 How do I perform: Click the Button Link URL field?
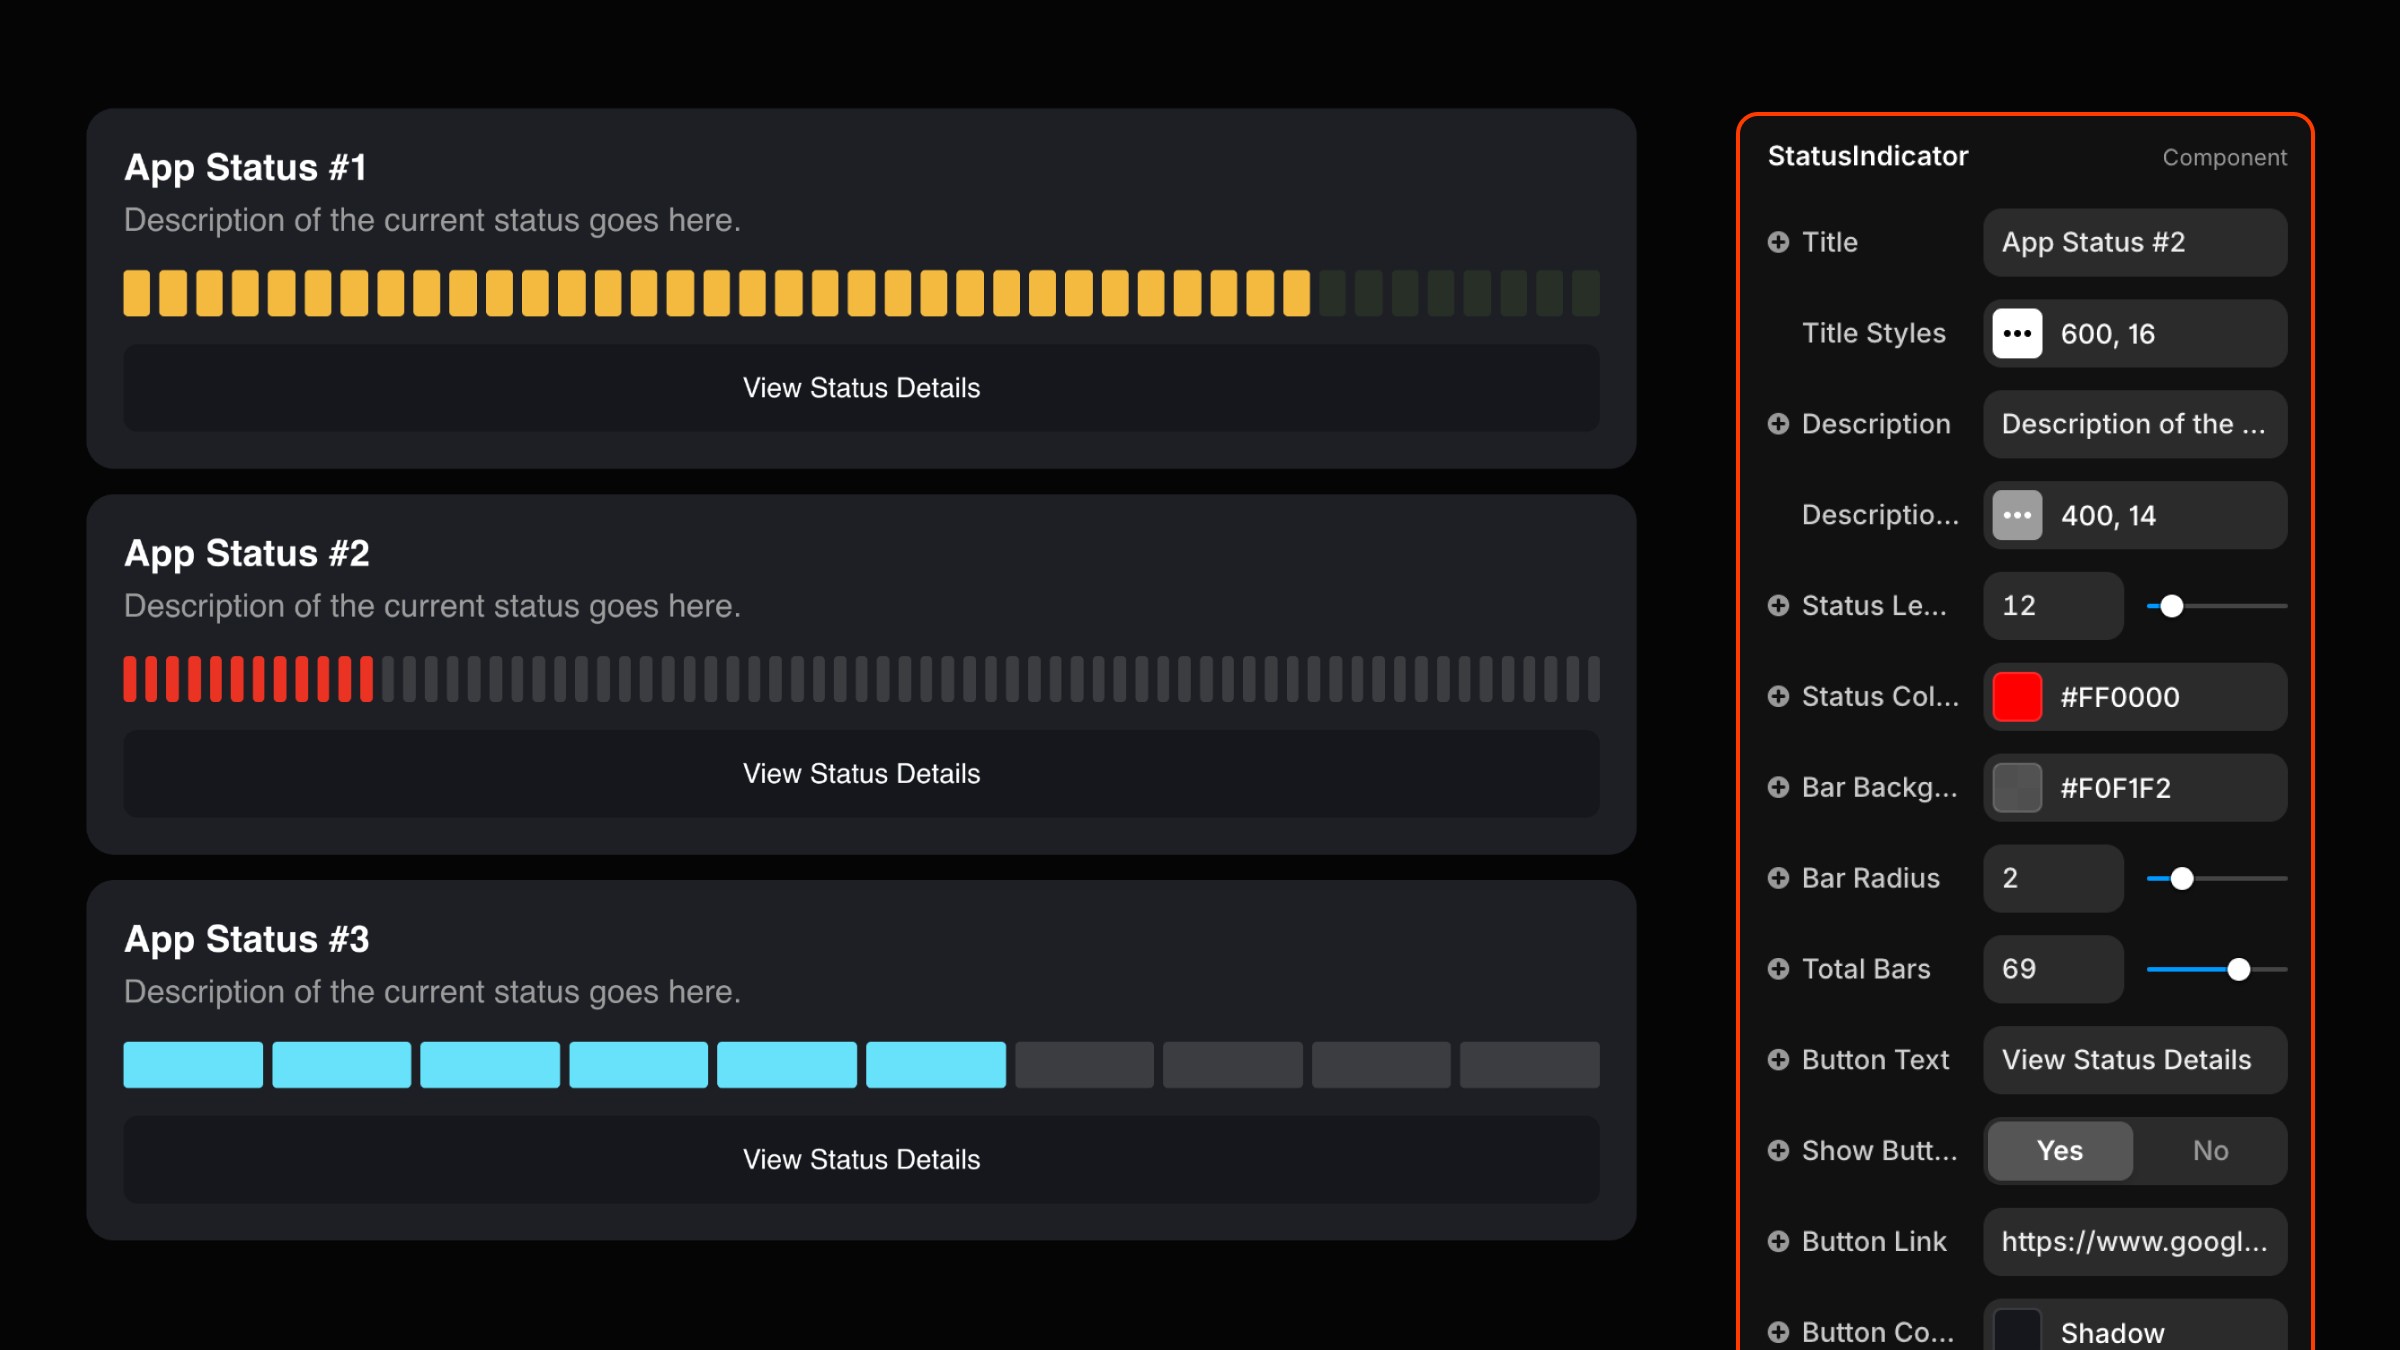[2134, 1242]
